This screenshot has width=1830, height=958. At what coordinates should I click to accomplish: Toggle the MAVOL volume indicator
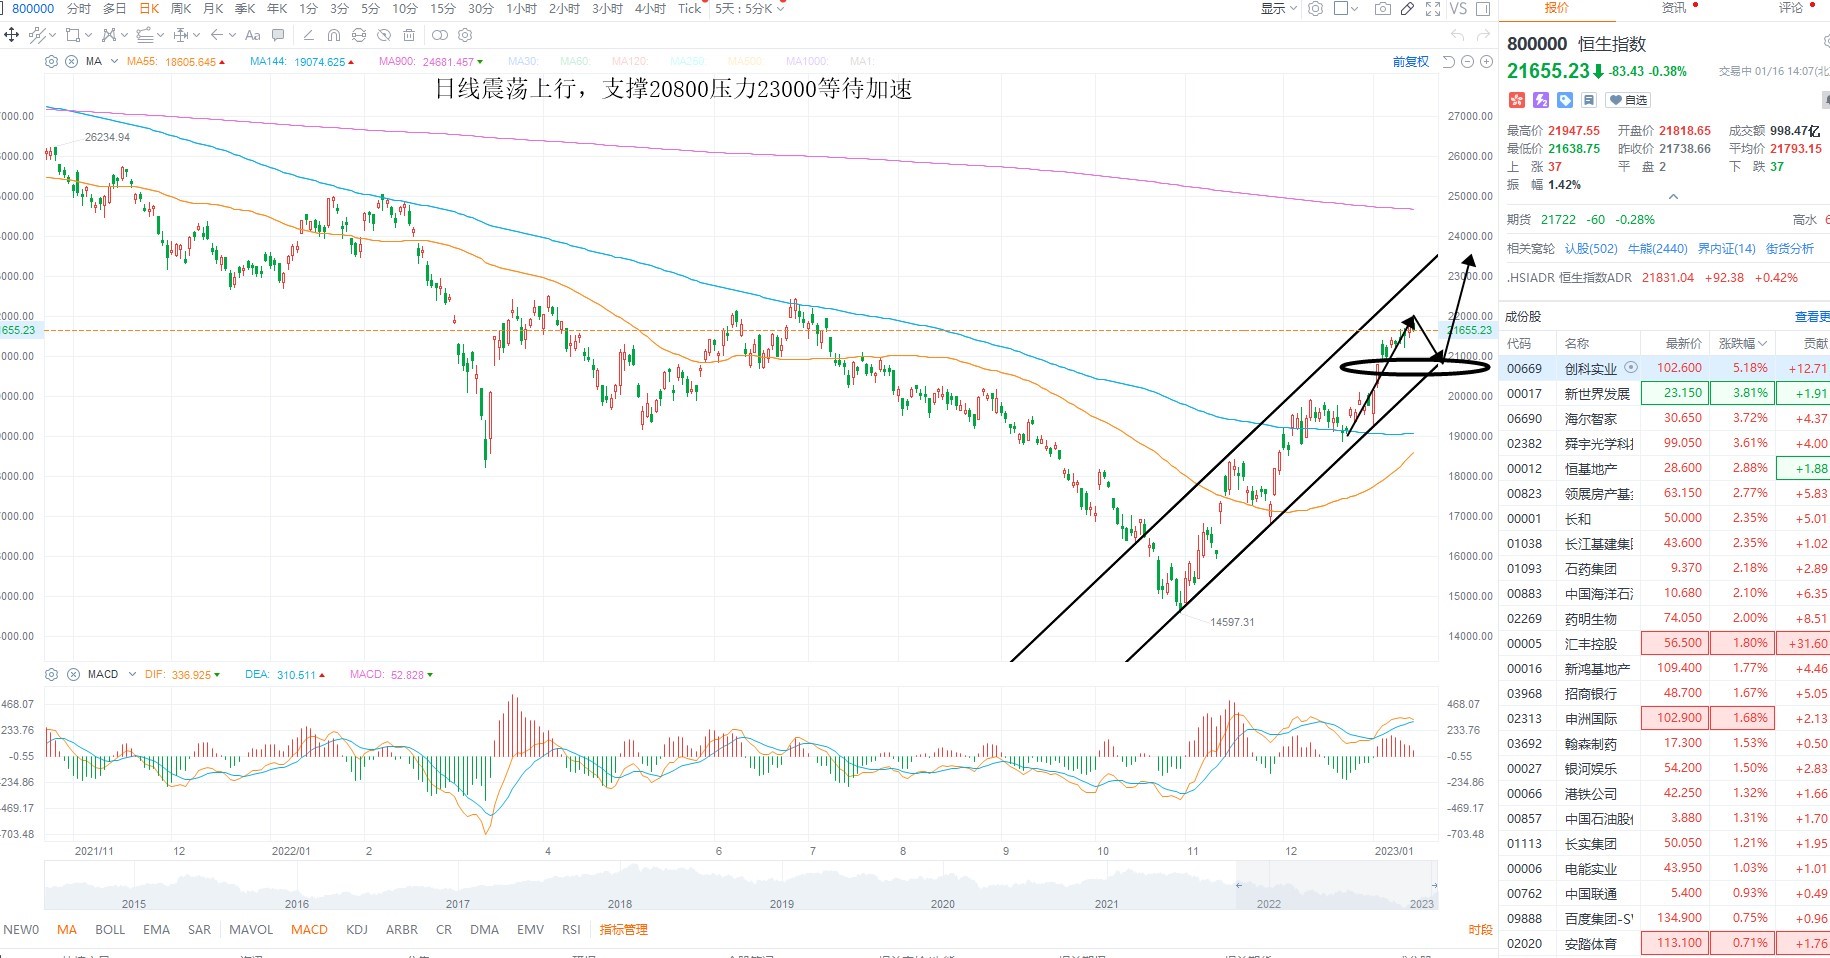(251, 930)
